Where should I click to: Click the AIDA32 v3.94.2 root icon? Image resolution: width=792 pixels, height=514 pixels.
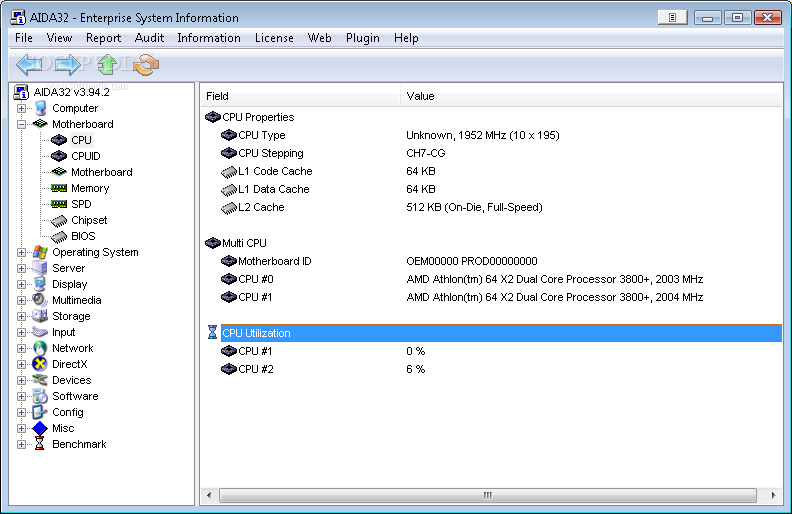pyautogui.click(x=21, y=92)
